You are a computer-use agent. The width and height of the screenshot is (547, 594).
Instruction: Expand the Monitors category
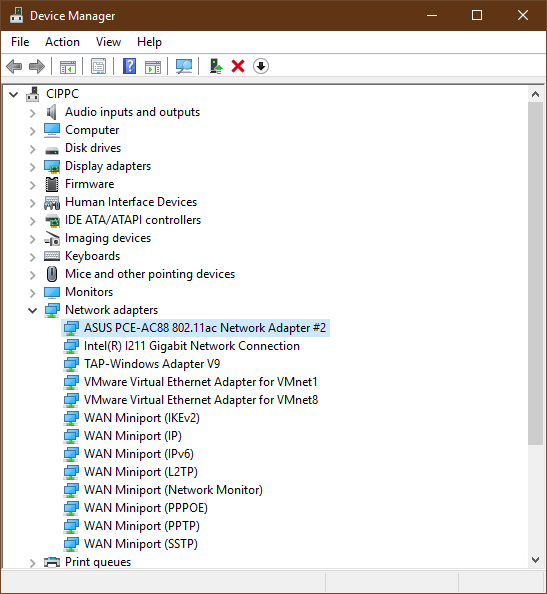[33, 293]
